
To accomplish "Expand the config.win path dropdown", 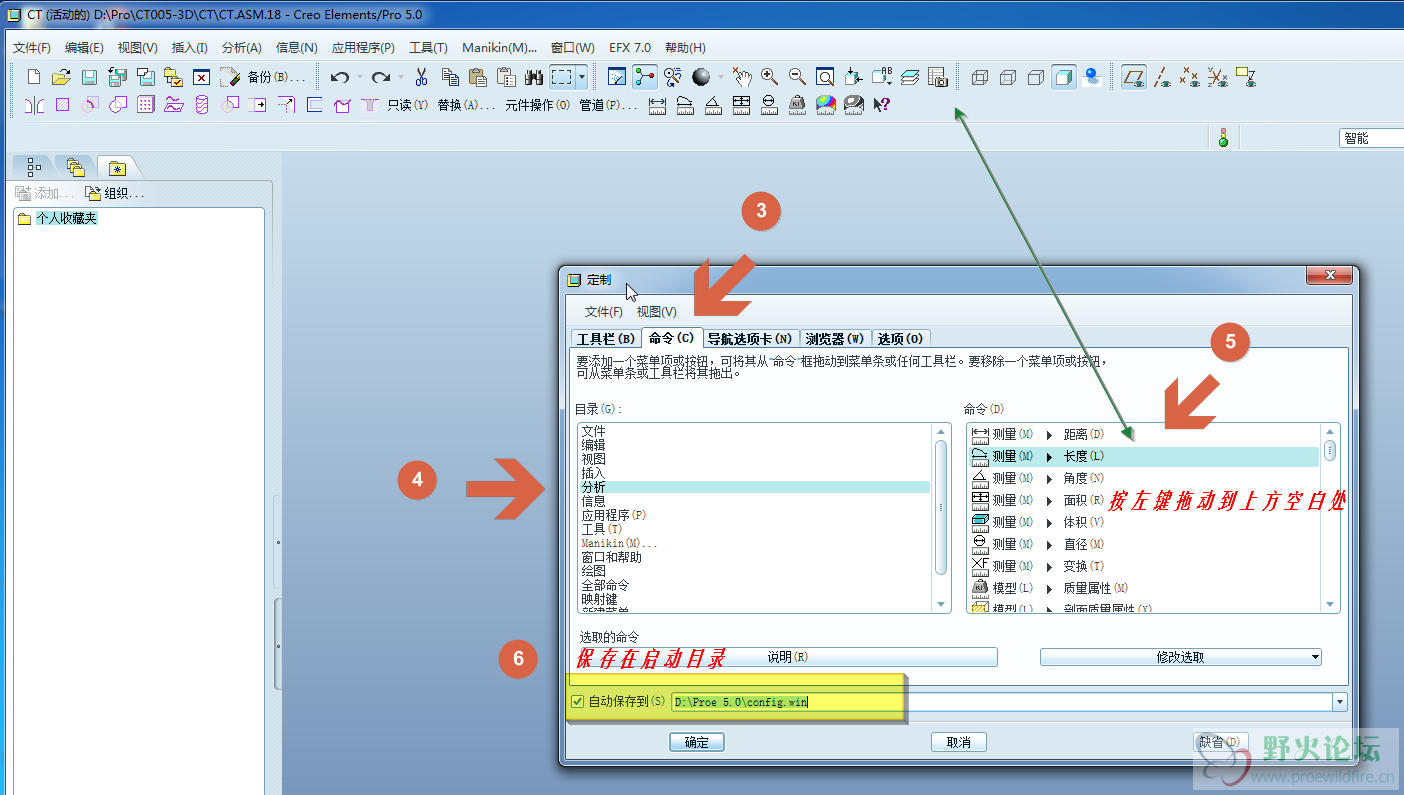I will 1339,702.
